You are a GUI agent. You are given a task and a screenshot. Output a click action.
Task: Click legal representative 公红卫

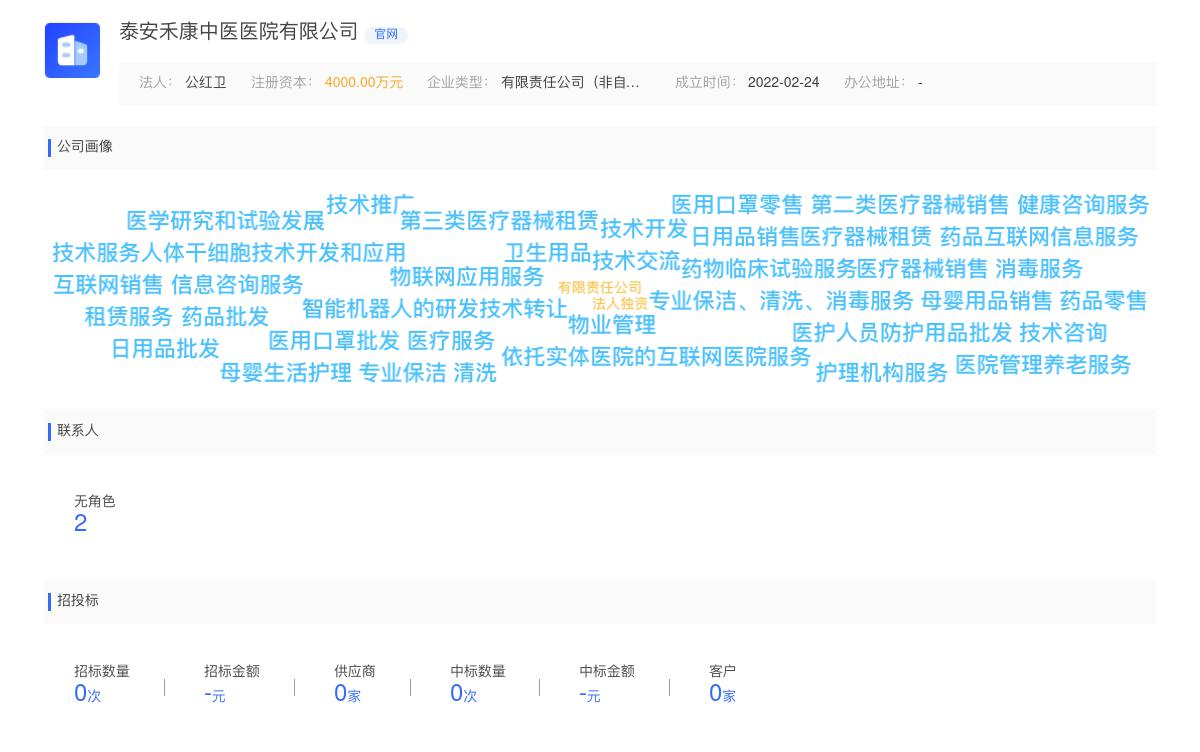coord(206,82)
